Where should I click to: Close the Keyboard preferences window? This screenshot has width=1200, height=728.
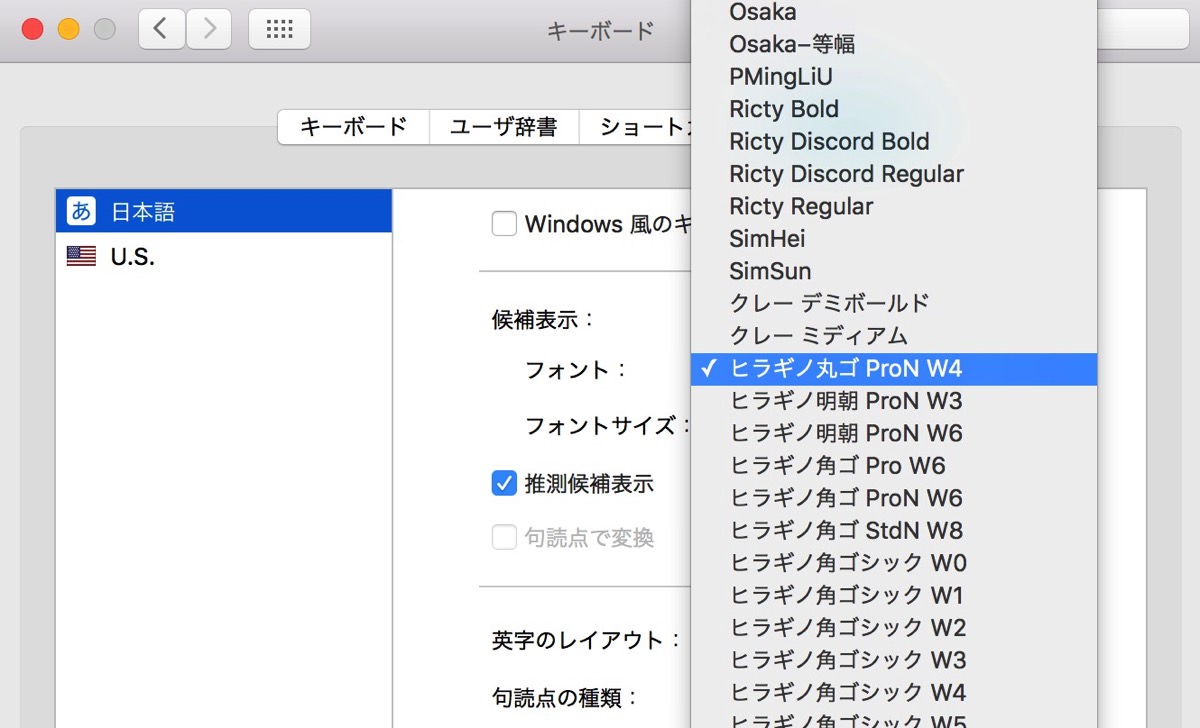32,29
